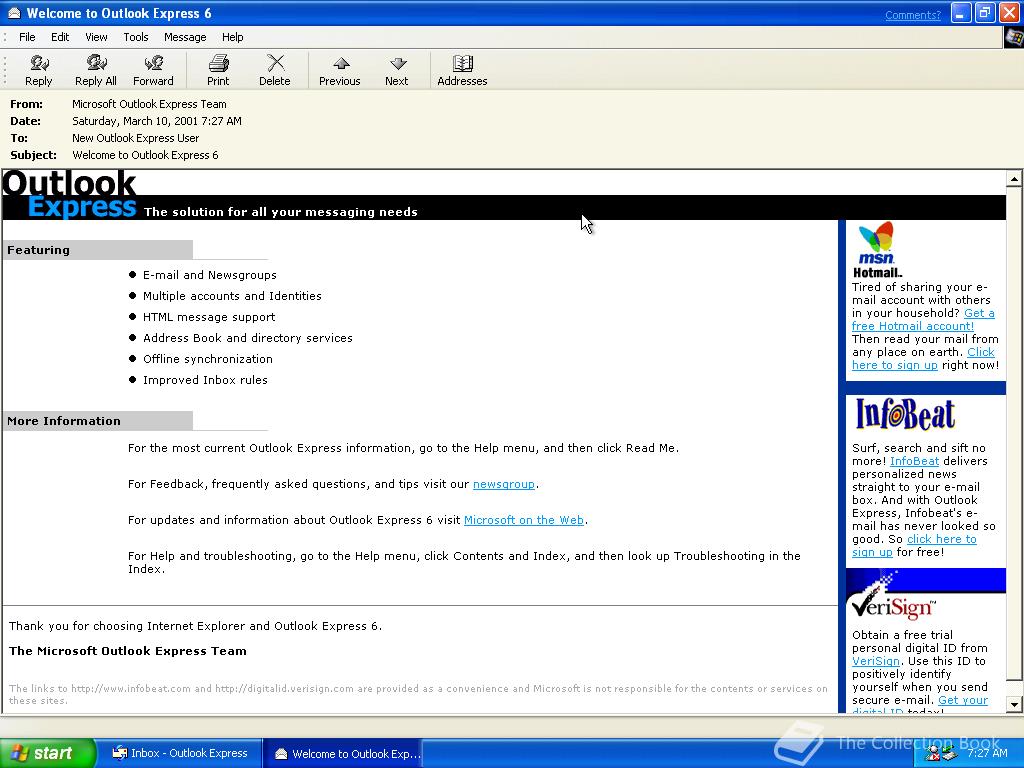Click the Windows flag throbber icon

[x=1014, y=37]
